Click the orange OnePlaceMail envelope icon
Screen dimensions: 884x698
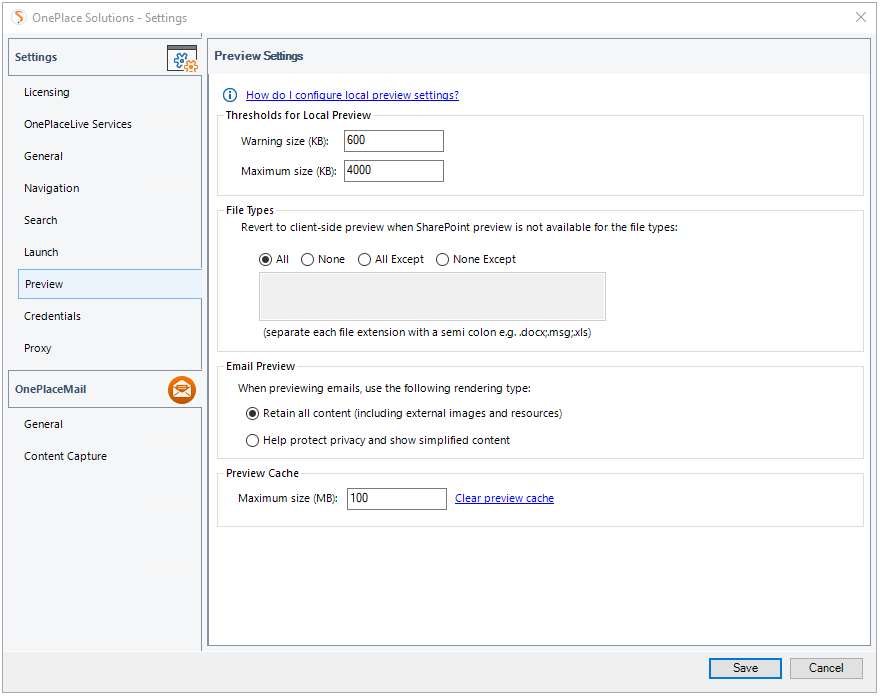[x=182, y=391]
